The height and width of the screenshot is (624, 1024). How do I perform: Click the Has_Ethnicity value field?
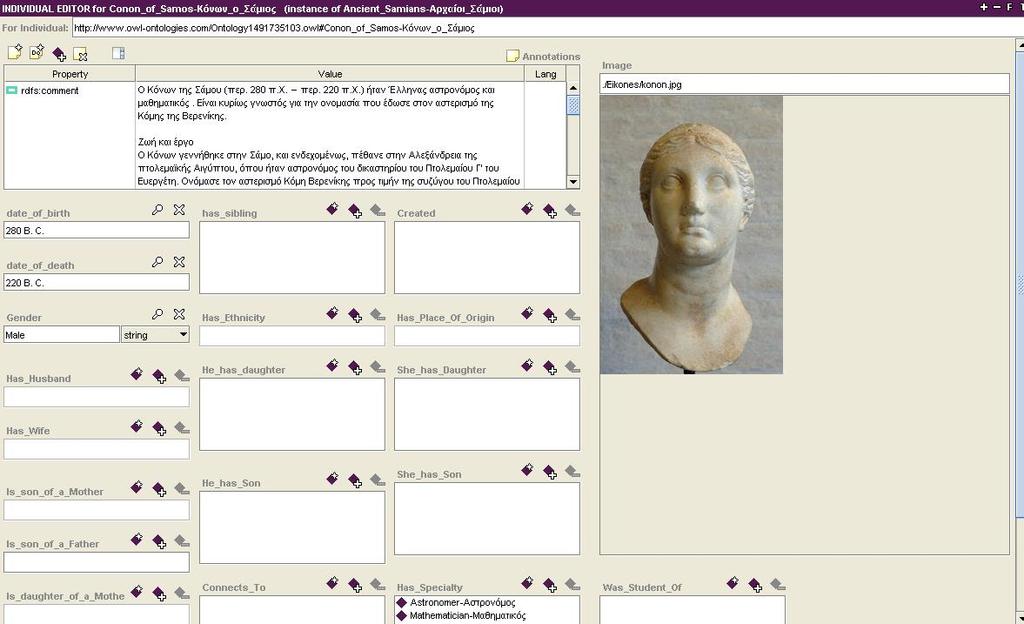pyautogui.click(x=292, y=335)
